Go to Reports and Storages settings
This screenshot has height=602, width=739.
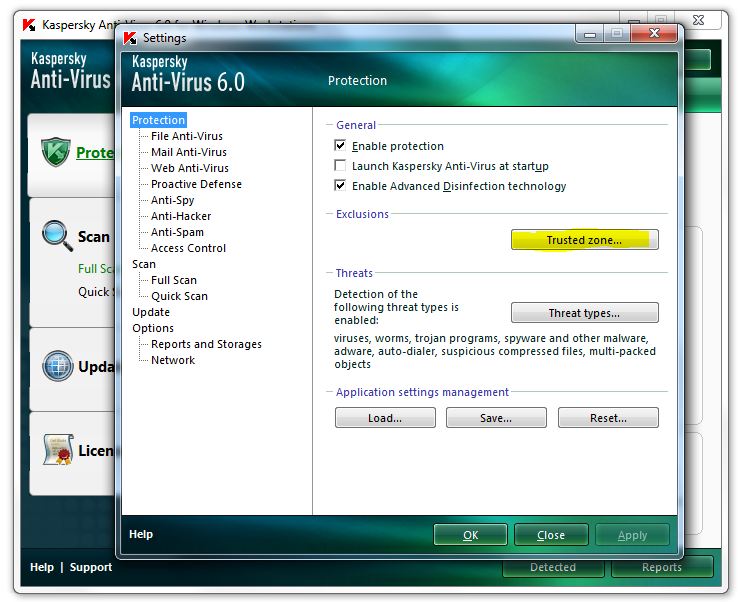(x=206, y=344)
